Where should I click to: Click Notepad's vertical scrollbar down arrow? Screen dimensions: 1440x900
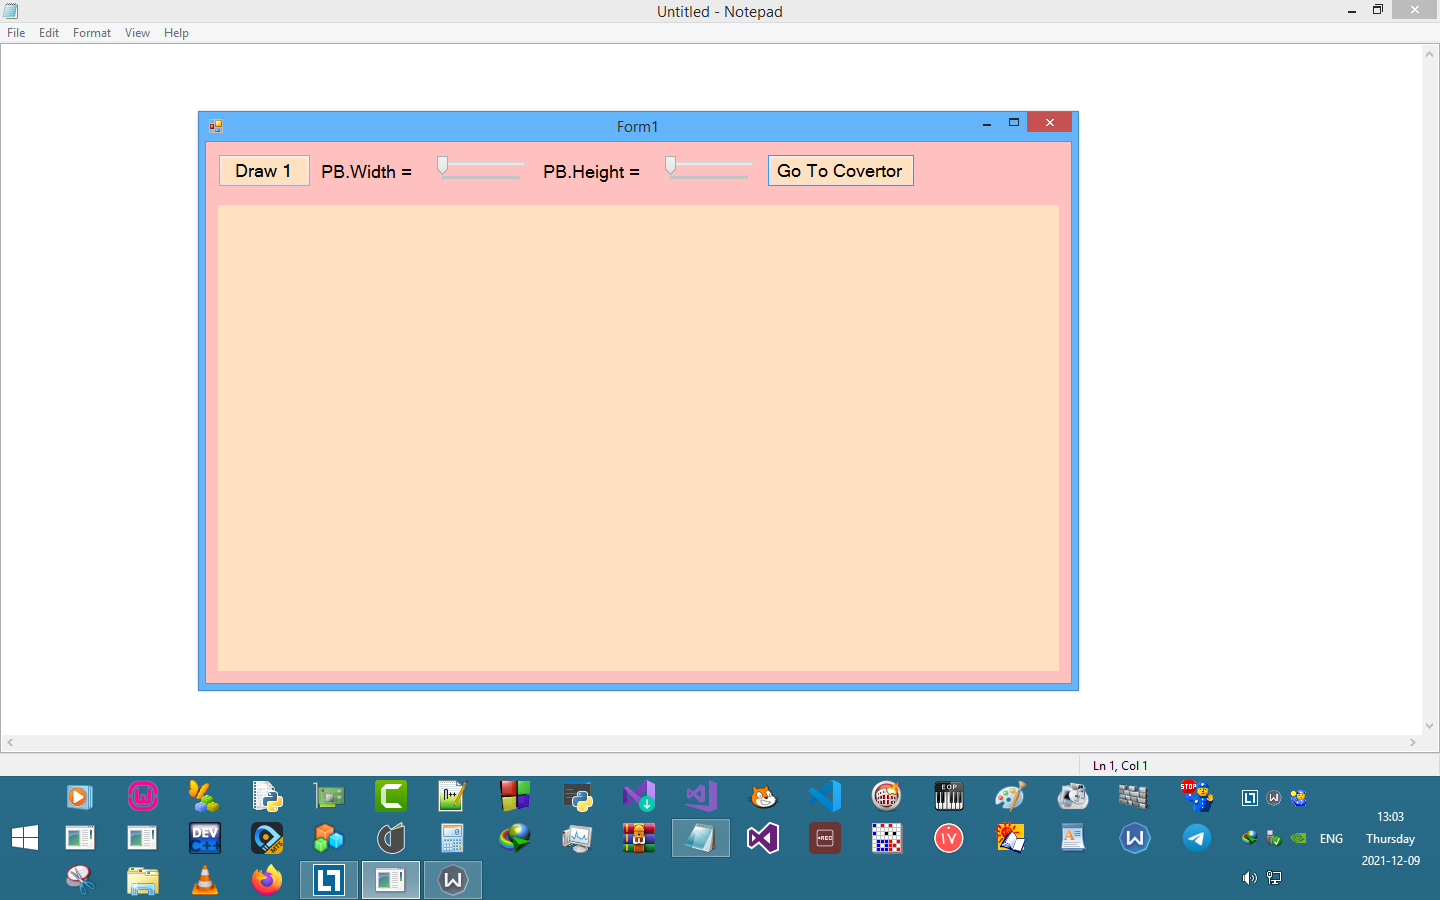tap(1429, 726)
